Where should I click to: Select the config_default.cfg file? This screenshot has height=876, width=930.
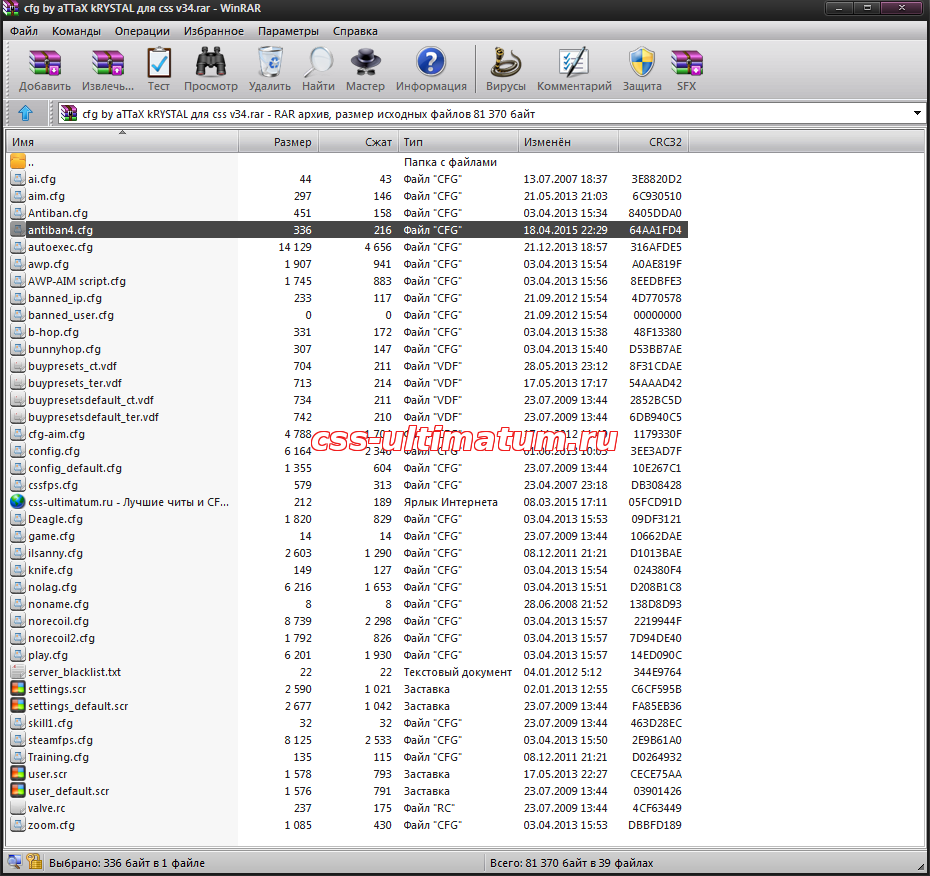click(75, 468)
